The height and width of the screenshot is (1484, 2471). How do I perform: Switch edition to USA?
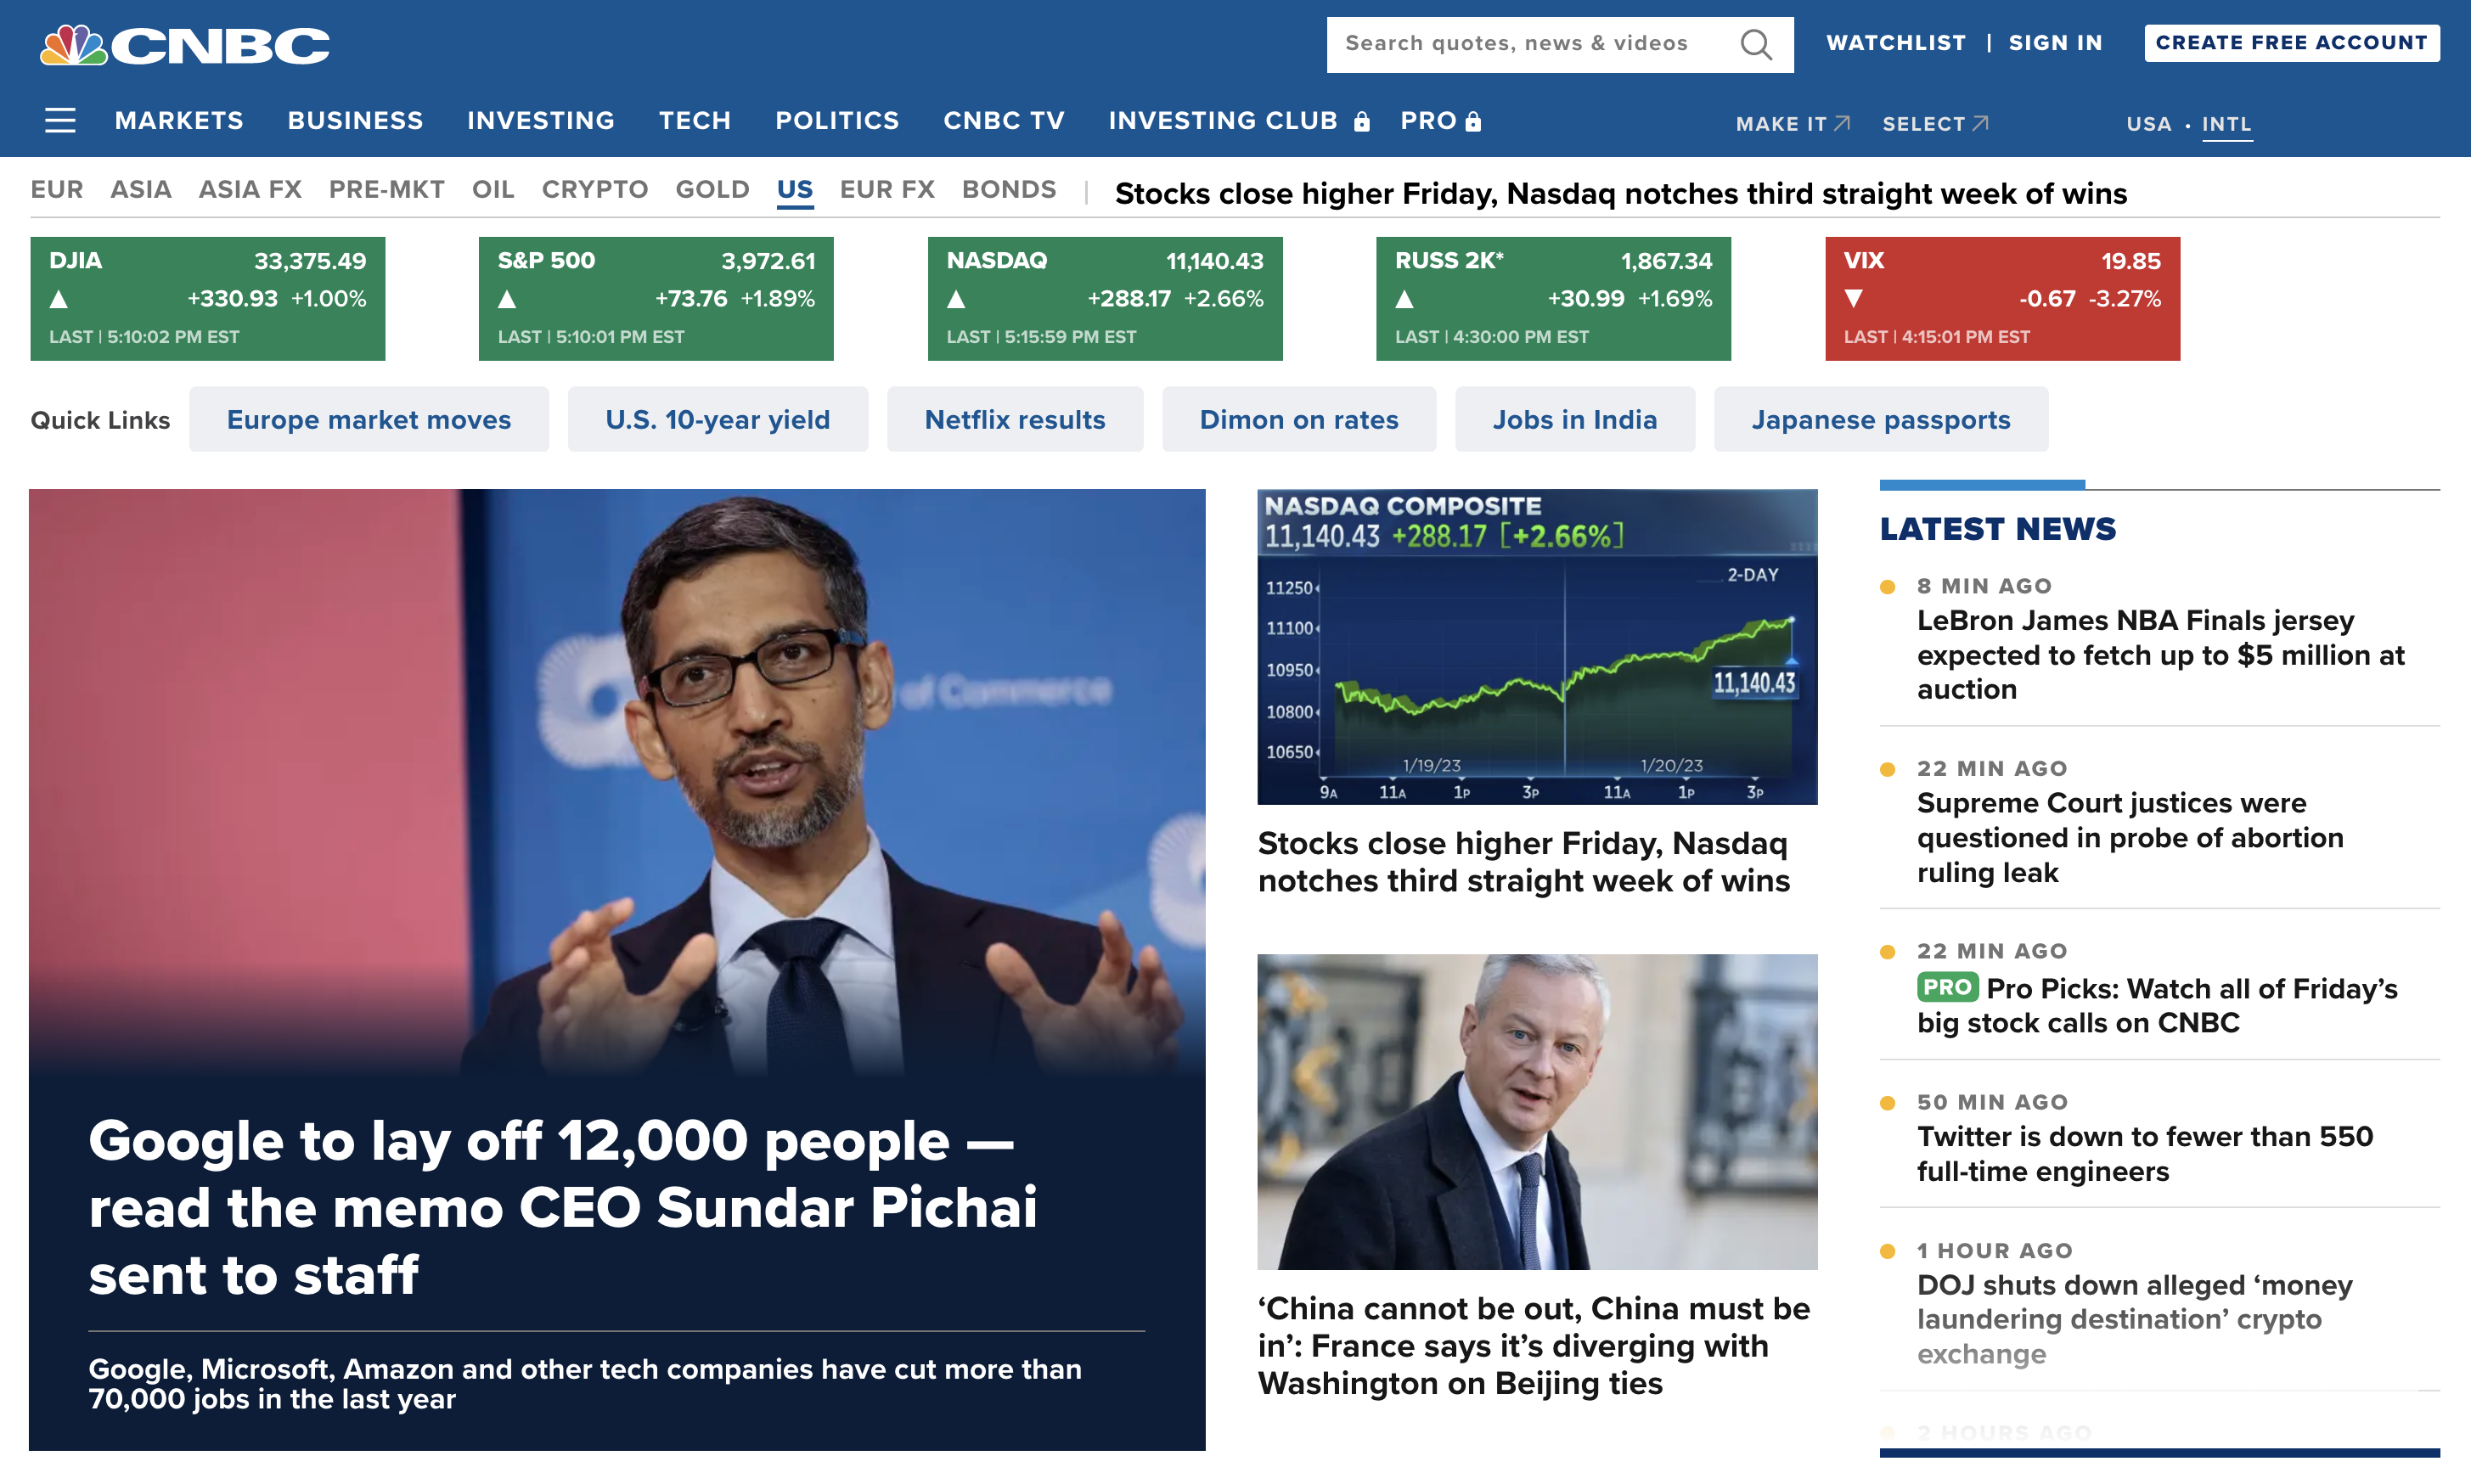2149,124
